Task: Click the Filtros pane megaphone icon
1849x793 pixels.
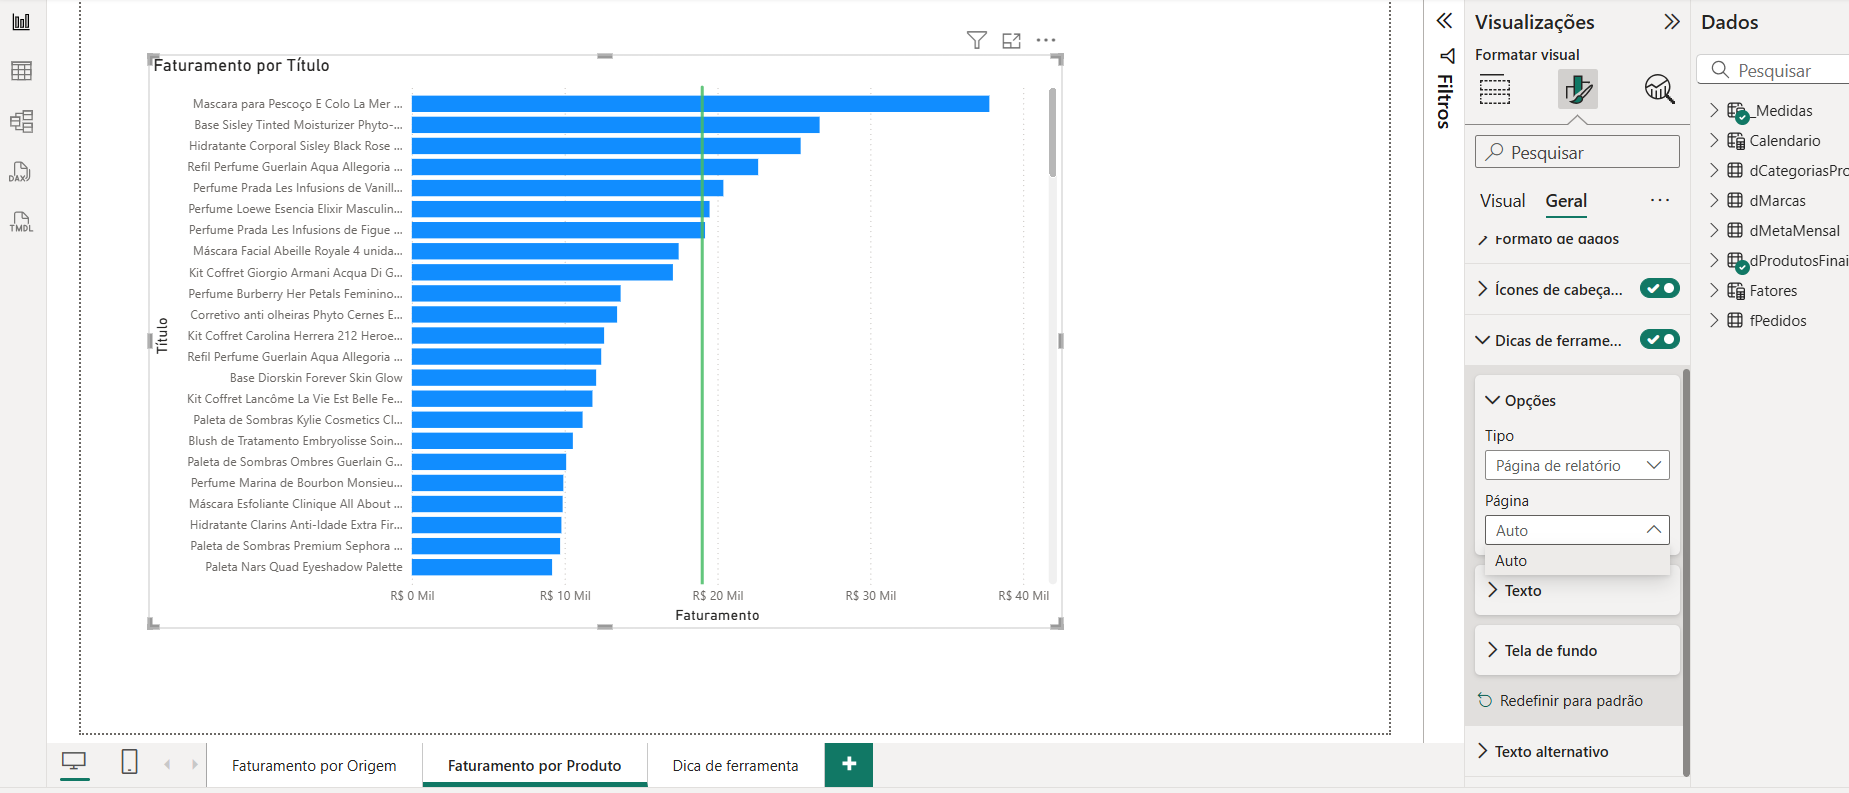Action: 1446,55
